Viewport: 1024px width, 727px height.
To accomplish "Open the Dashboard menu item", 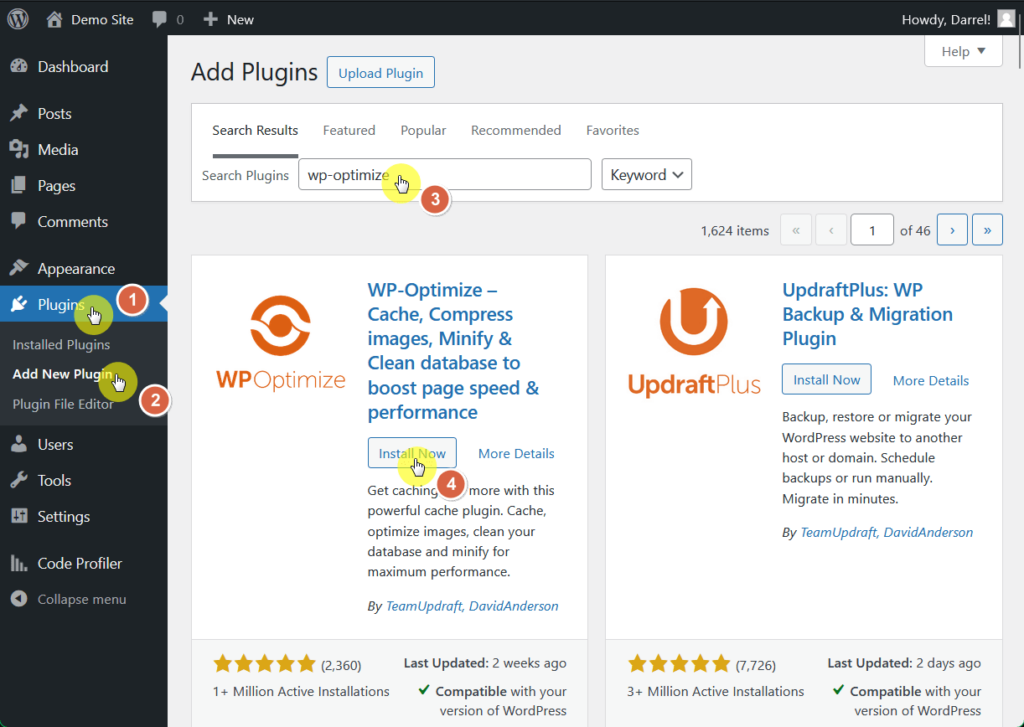I will 84,66.
